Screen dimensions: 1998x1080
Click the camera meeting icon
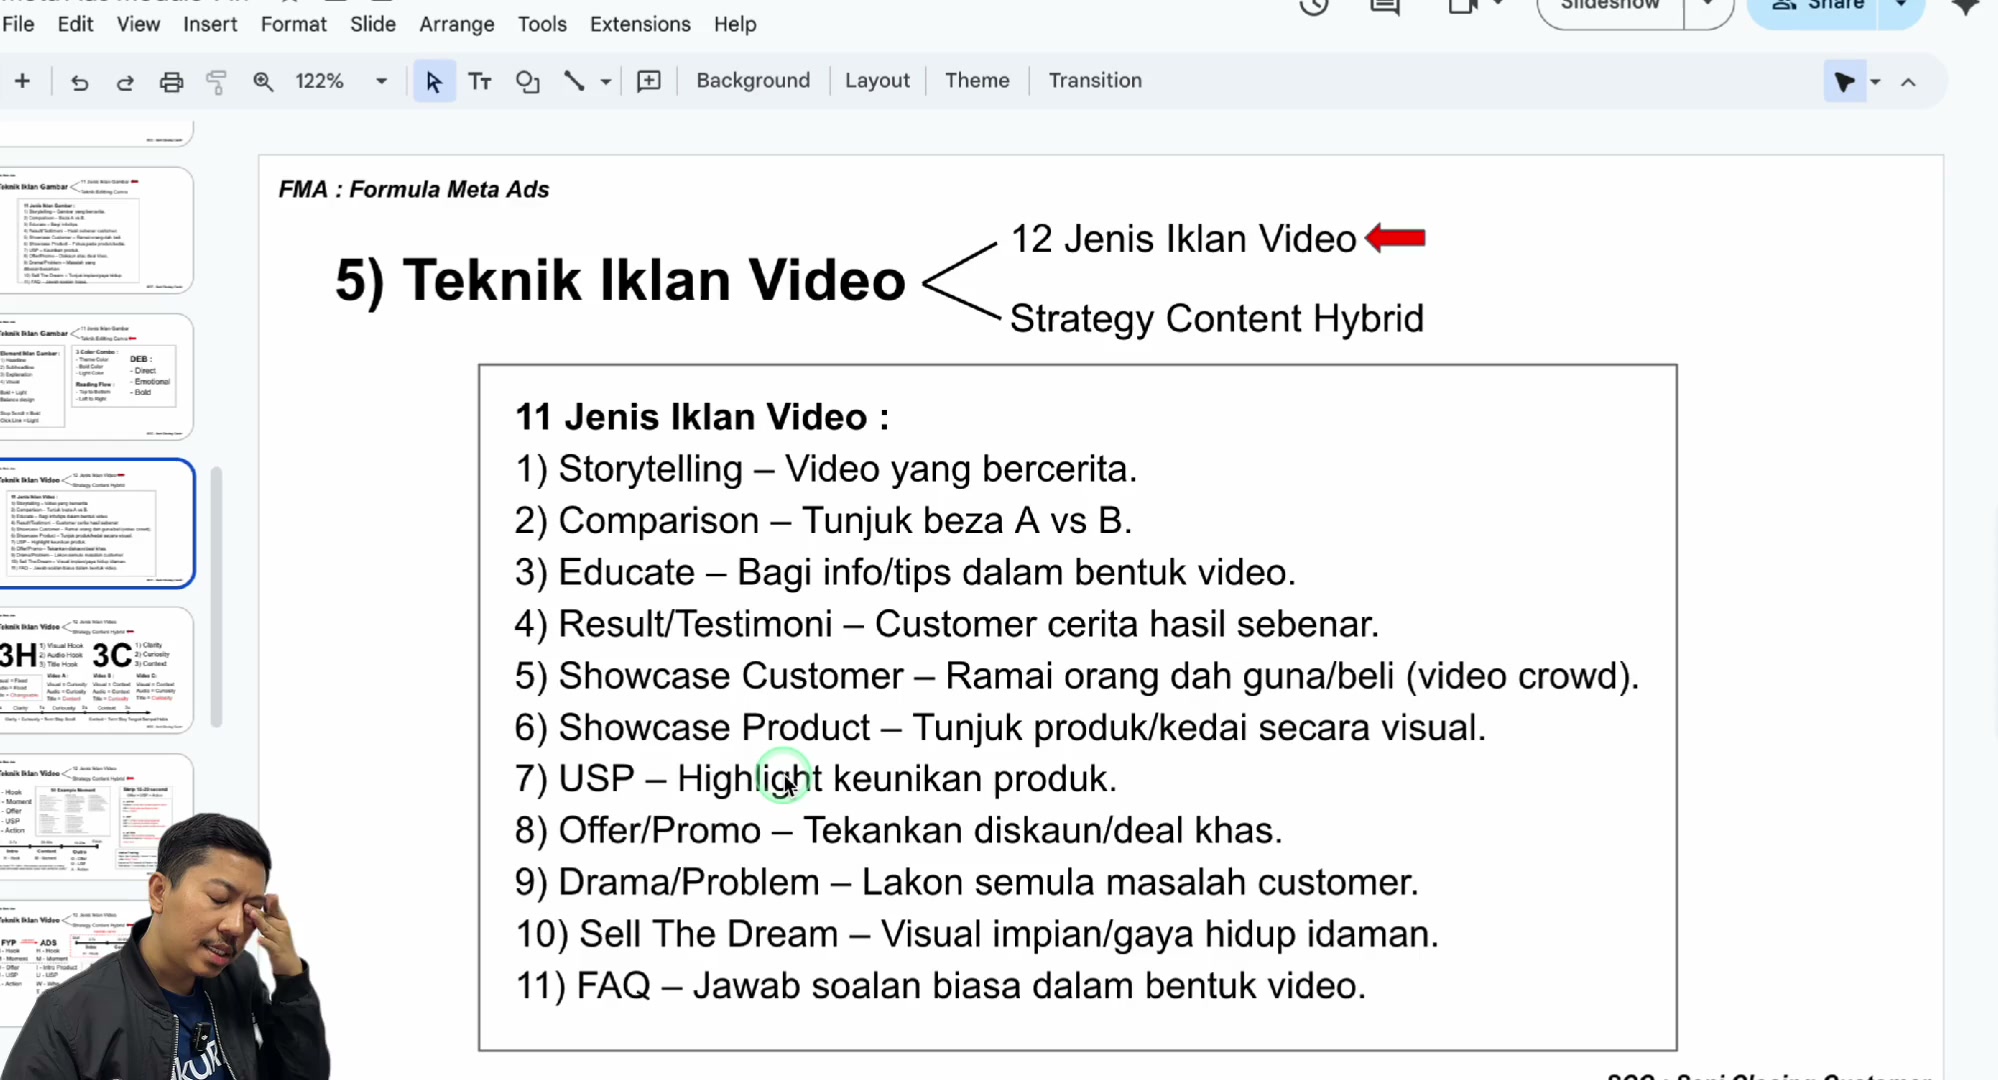coord(1463,6)
